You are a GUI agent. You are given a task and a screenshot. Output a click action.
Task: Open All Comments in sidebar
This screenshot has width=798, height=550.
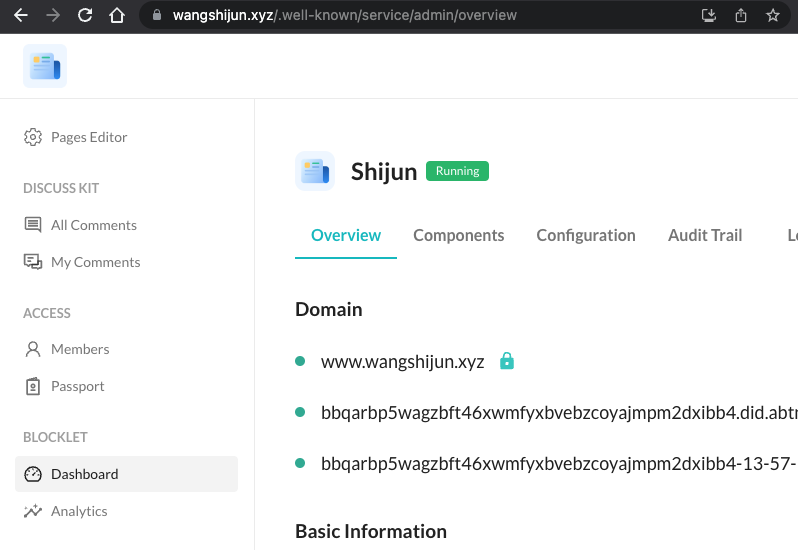pos(93,225)
